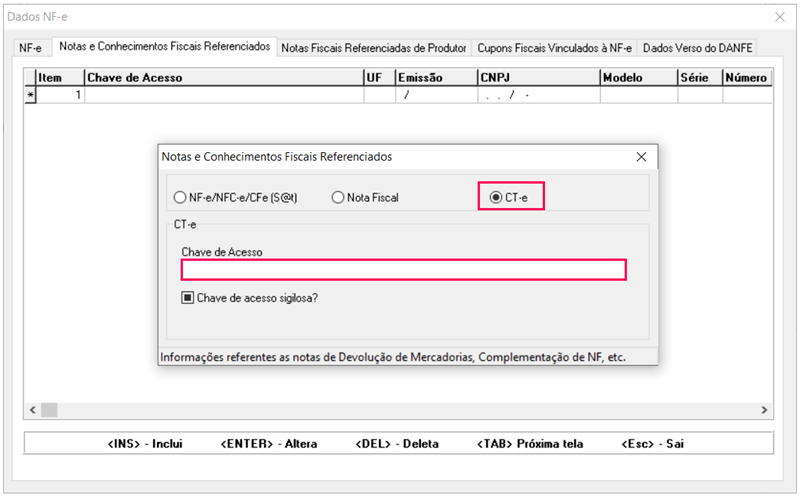Screen dimensions: 803x498
Task: Toggle the Chave de acesso sigilosa checkbox
Action: [187, 297]
